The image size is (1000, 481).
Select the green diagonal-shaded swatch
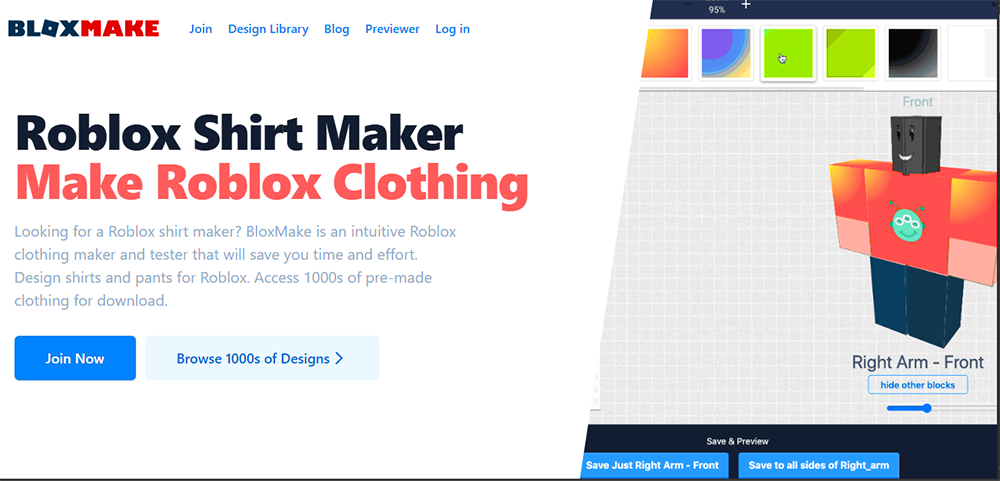click(x=850, y=54)
